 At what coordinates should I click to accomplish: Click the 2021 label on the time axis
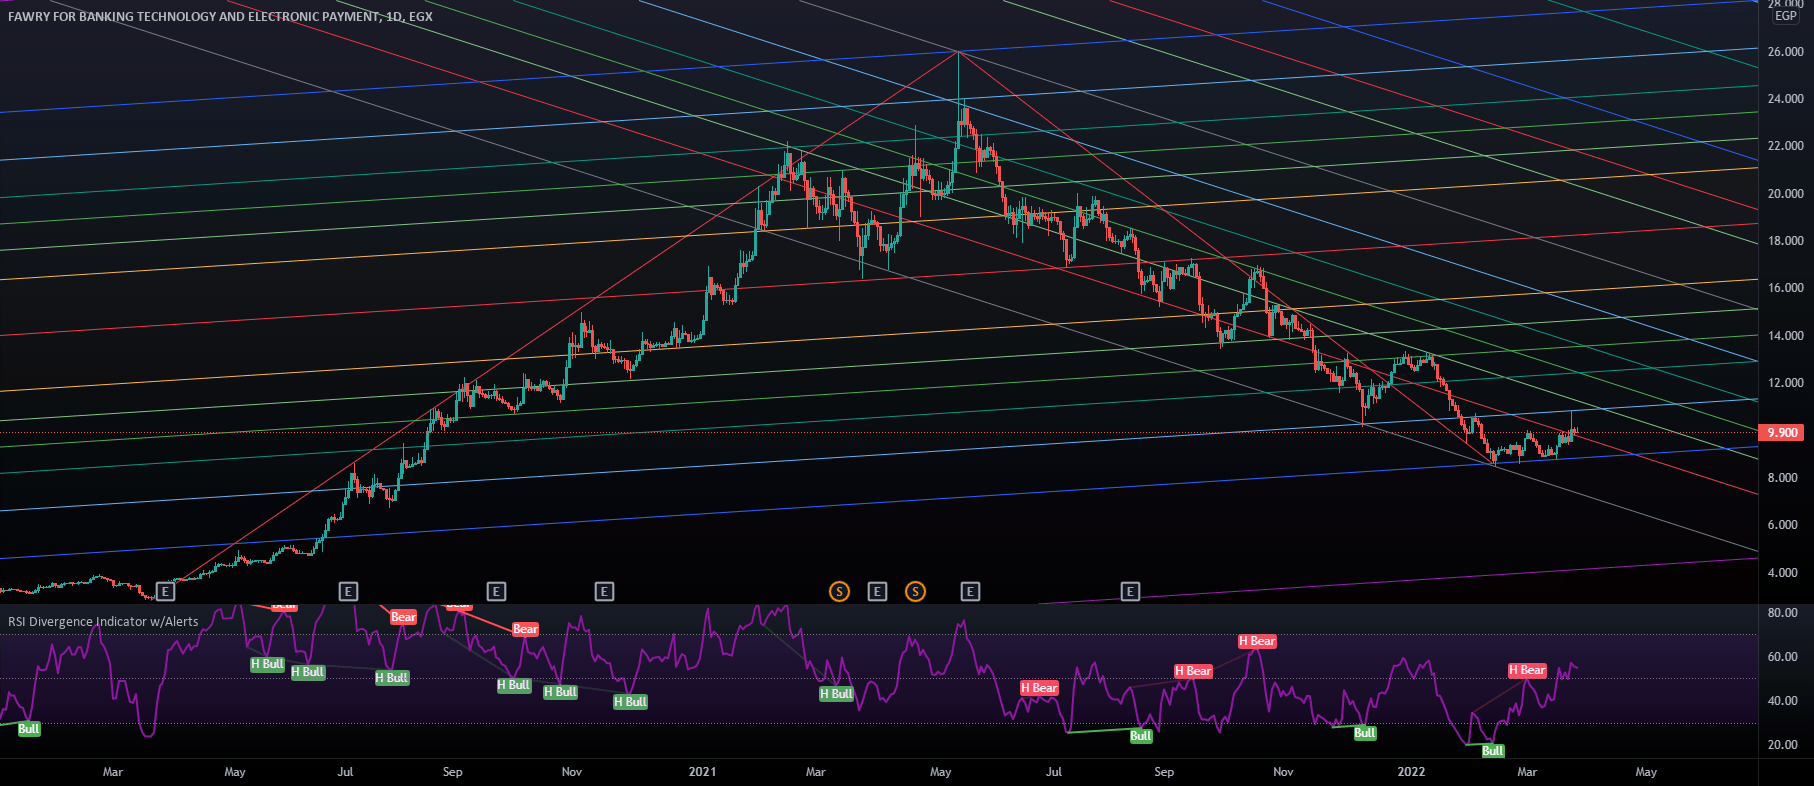pyautogui.click(x=703, y=772)
